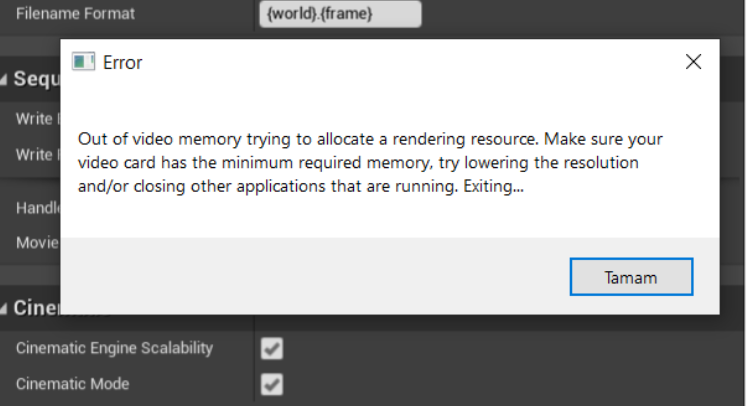The width and height of the screenshot is (752, 406).
Task: Click the Sequ section header text
Action: click(37, 79)
